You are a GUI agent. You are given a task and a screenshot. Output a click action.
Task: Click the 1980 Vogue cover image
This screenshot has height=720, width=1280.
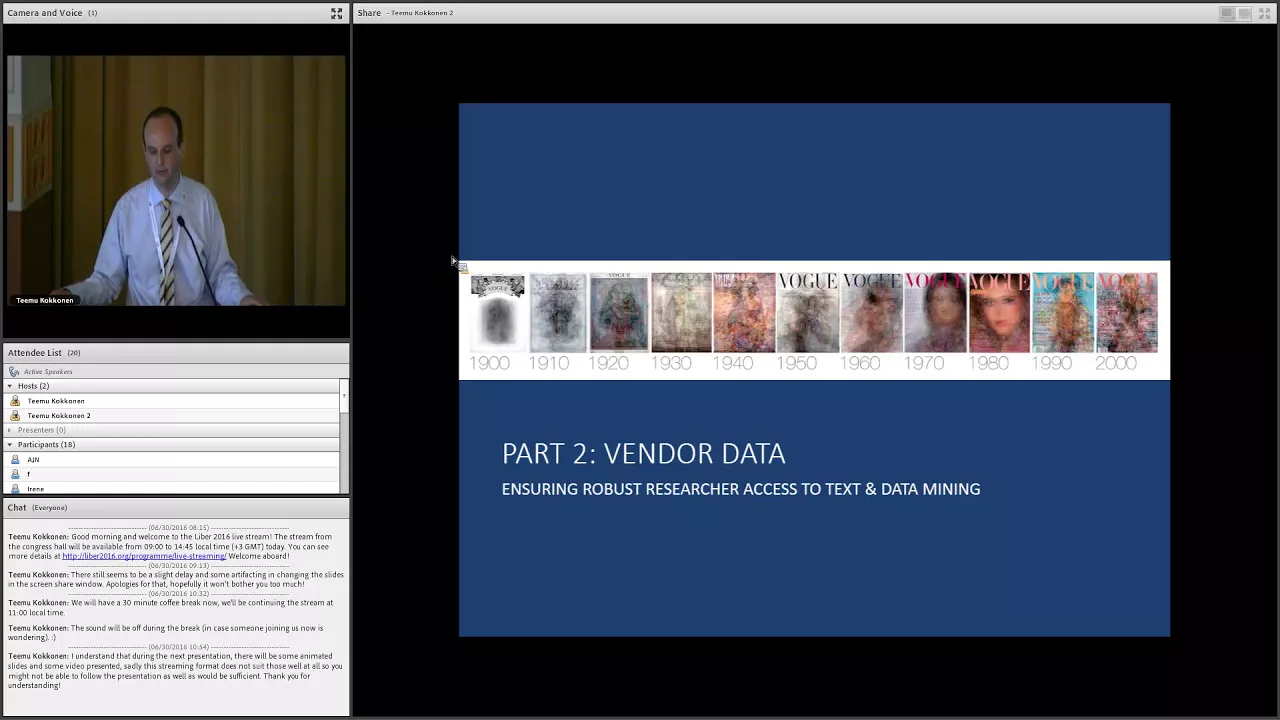(x=999, y=312)
